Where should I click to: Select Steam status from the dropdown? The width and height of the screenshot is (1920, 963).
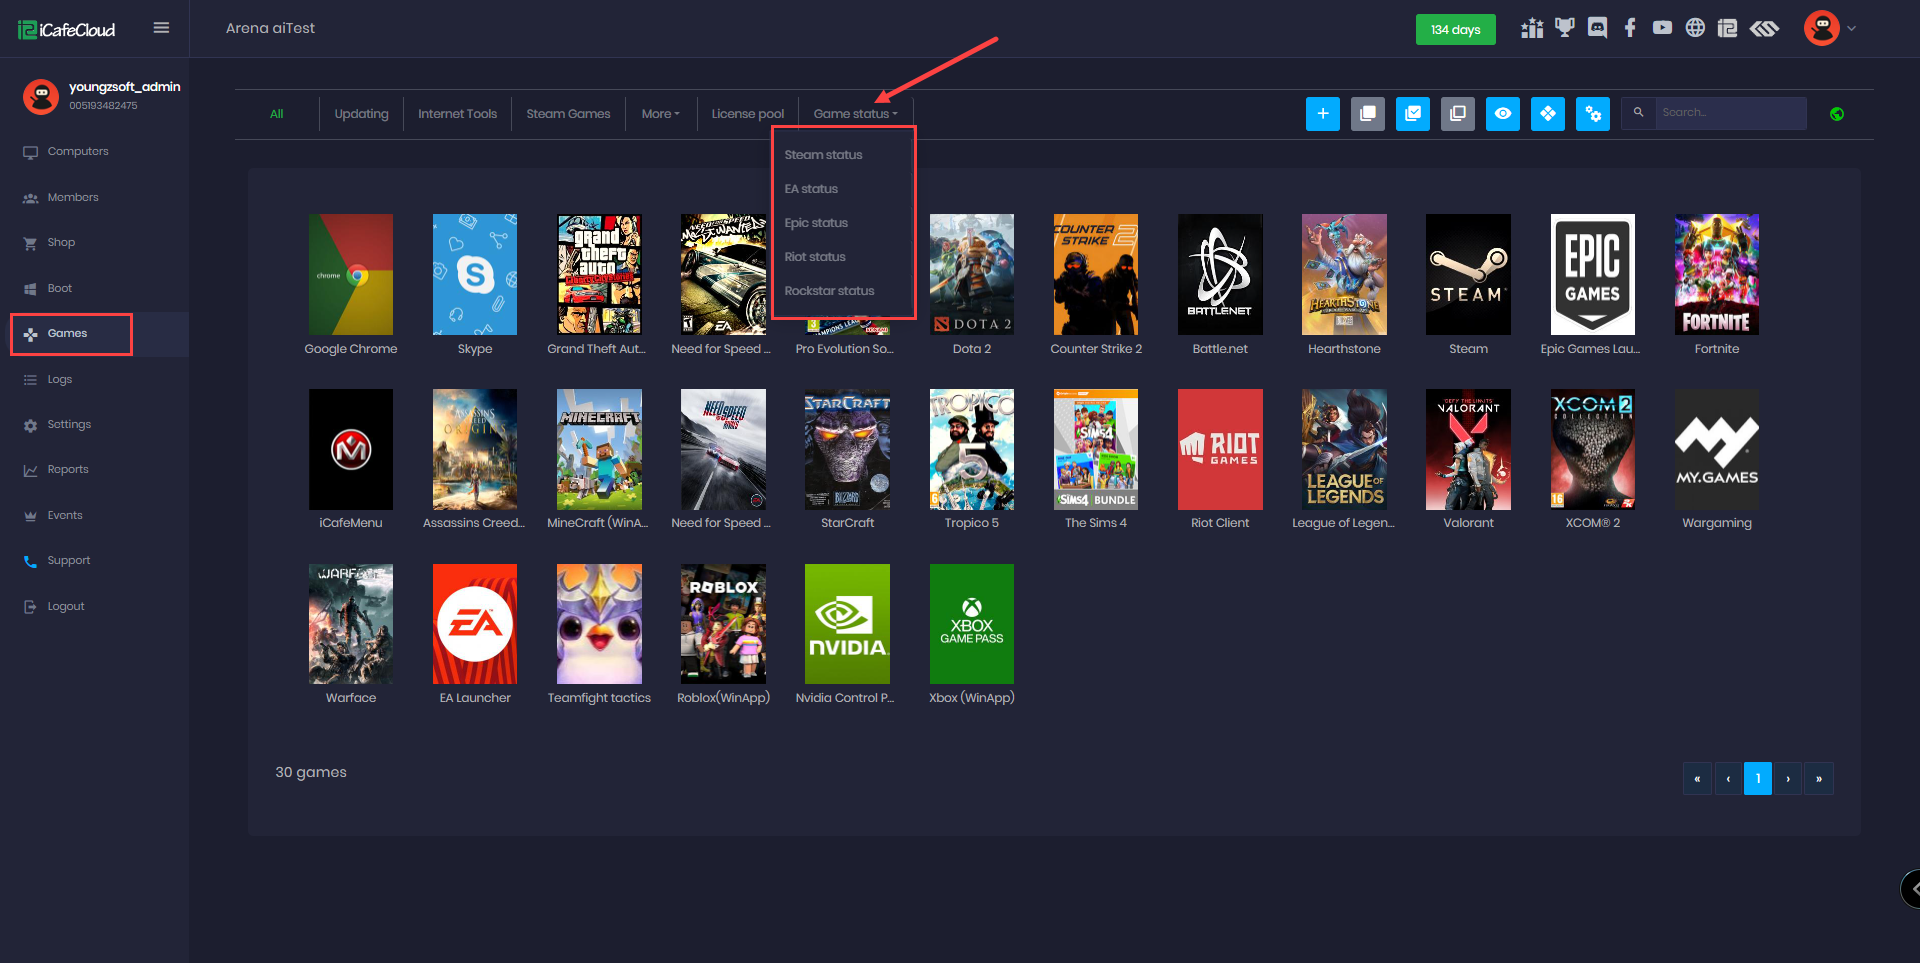pyautogui.click(x=823, y=155)
